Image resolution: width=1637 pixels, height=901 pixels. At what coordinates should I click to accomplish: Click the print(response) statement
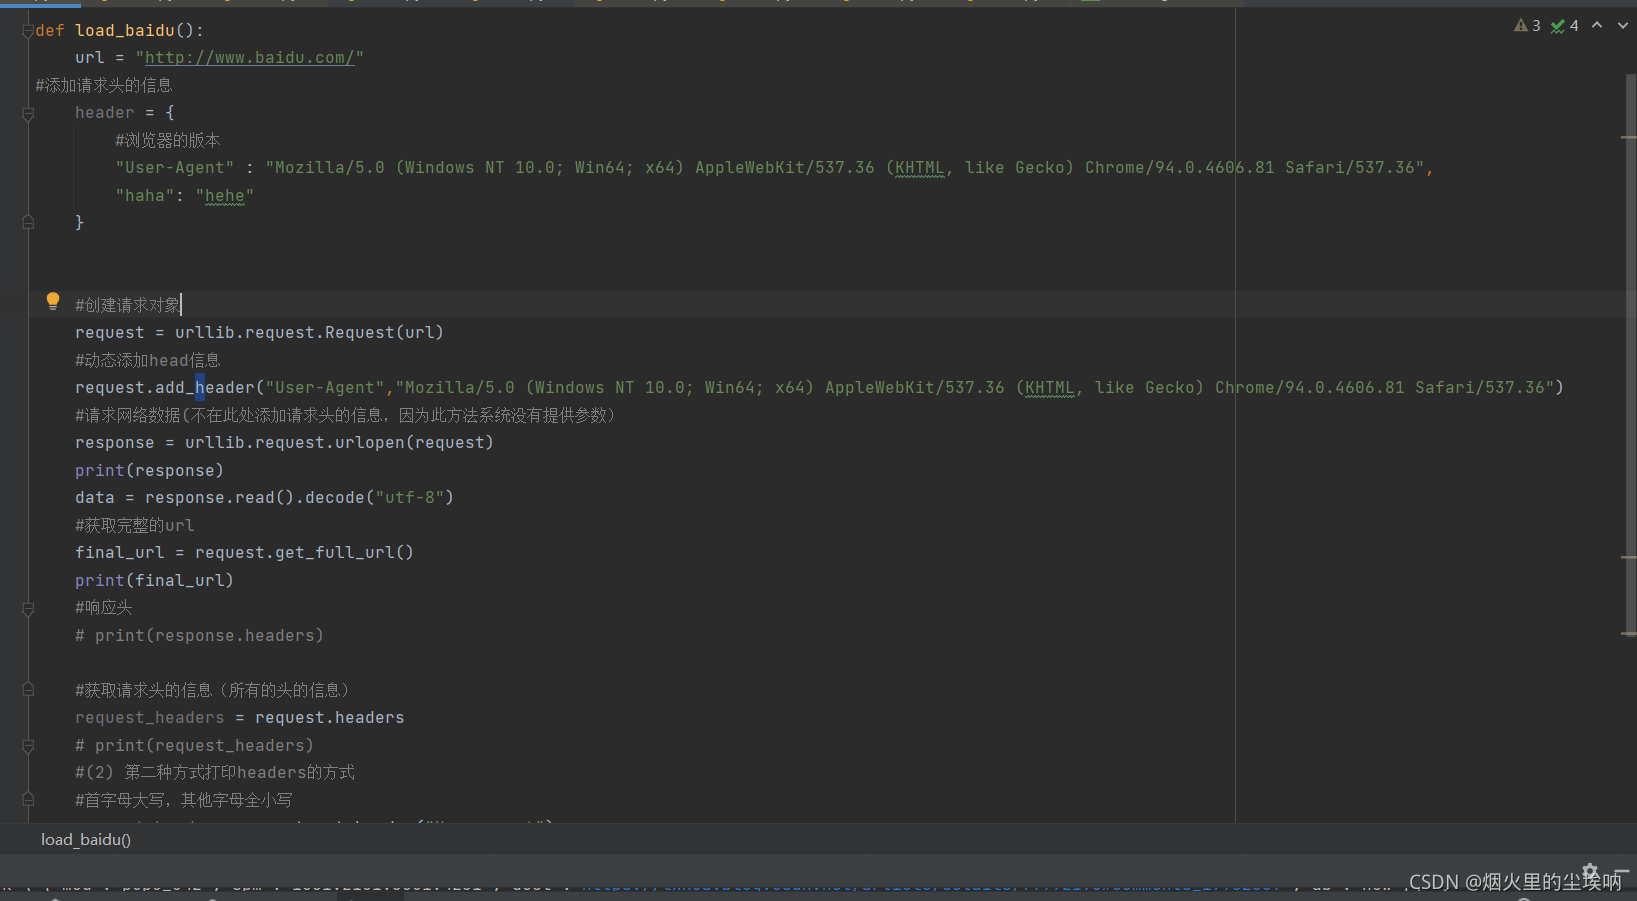click(x=149, y=470)
